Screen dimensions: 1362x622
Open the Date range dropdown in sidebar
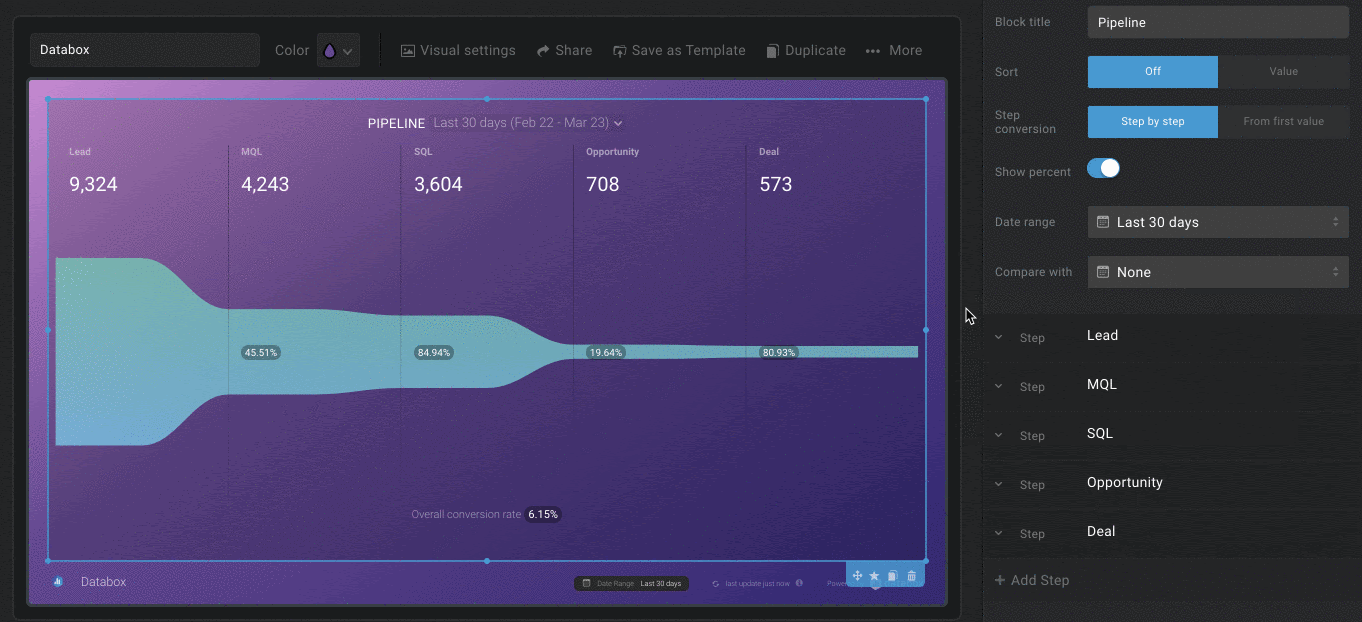[1217, 222]
